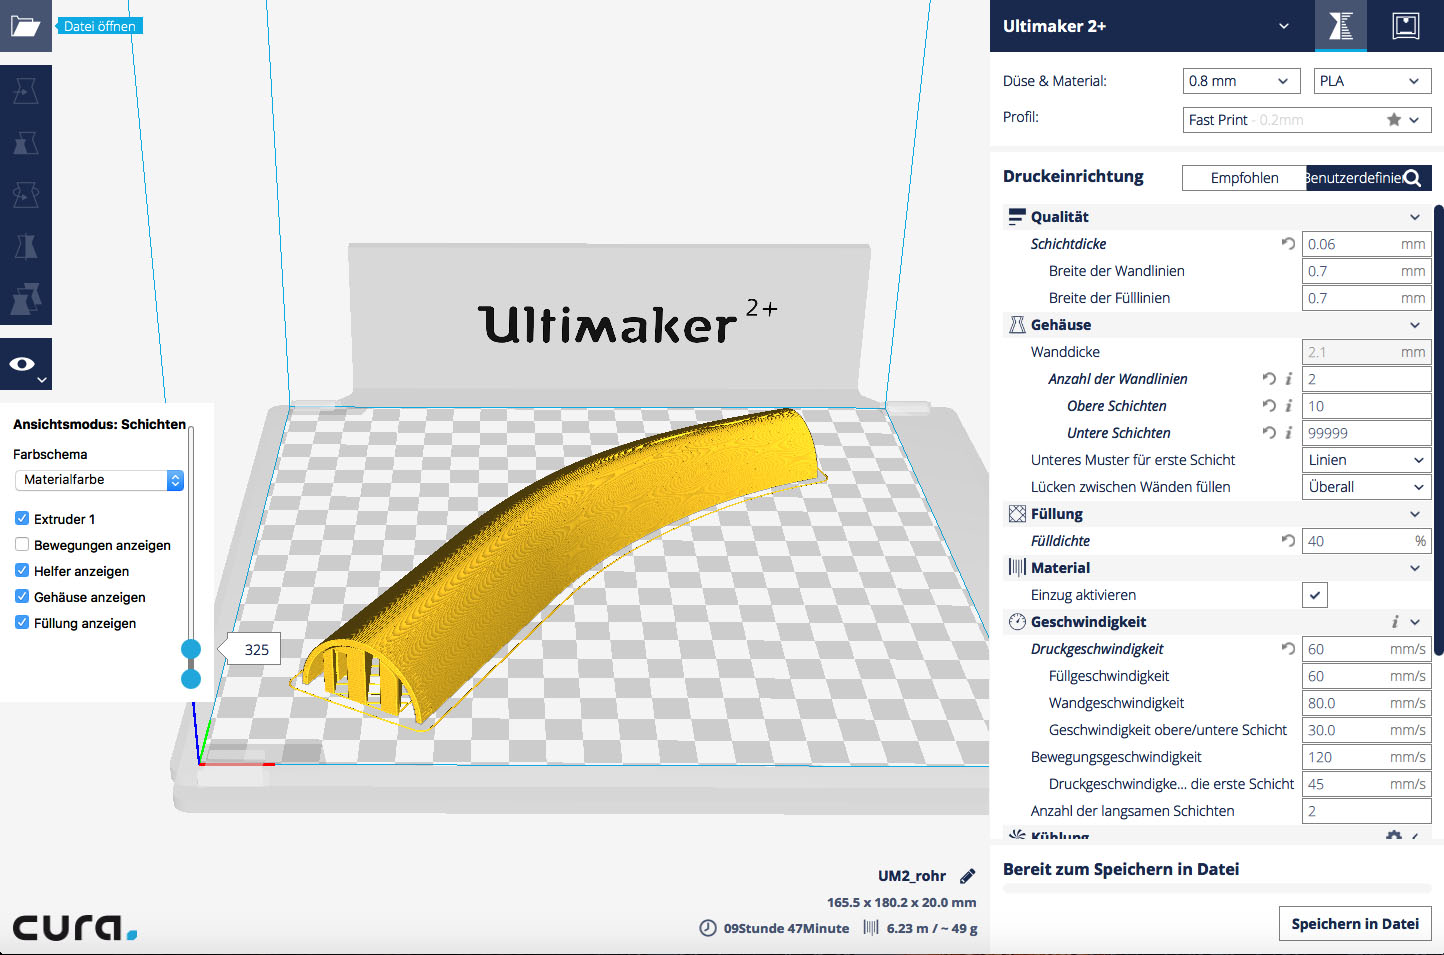Click the print time clock icon

click(x=707, y=928)
